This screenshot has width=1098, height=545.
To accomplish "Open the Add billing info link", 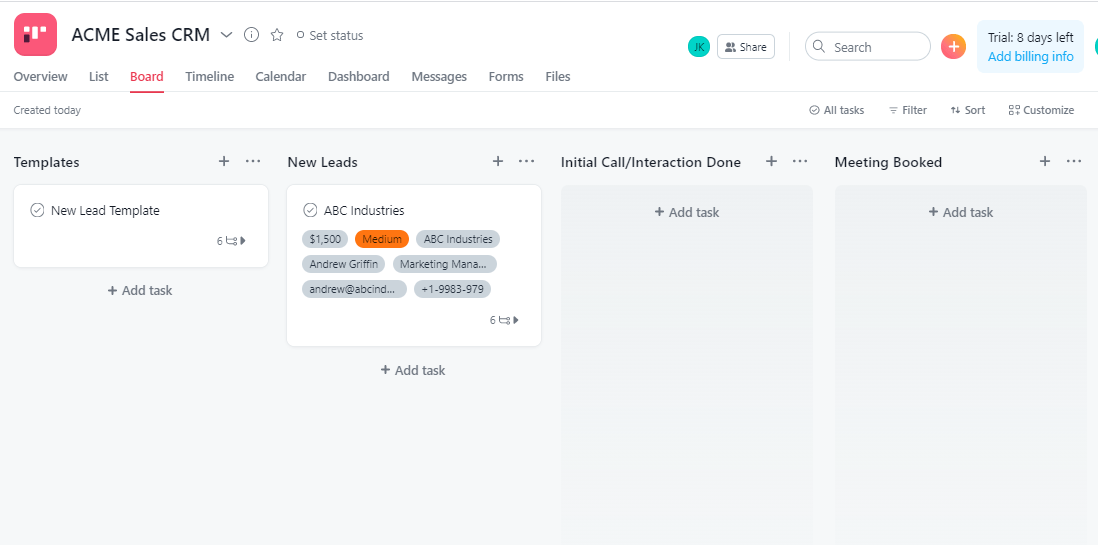I will point(1030,57).
